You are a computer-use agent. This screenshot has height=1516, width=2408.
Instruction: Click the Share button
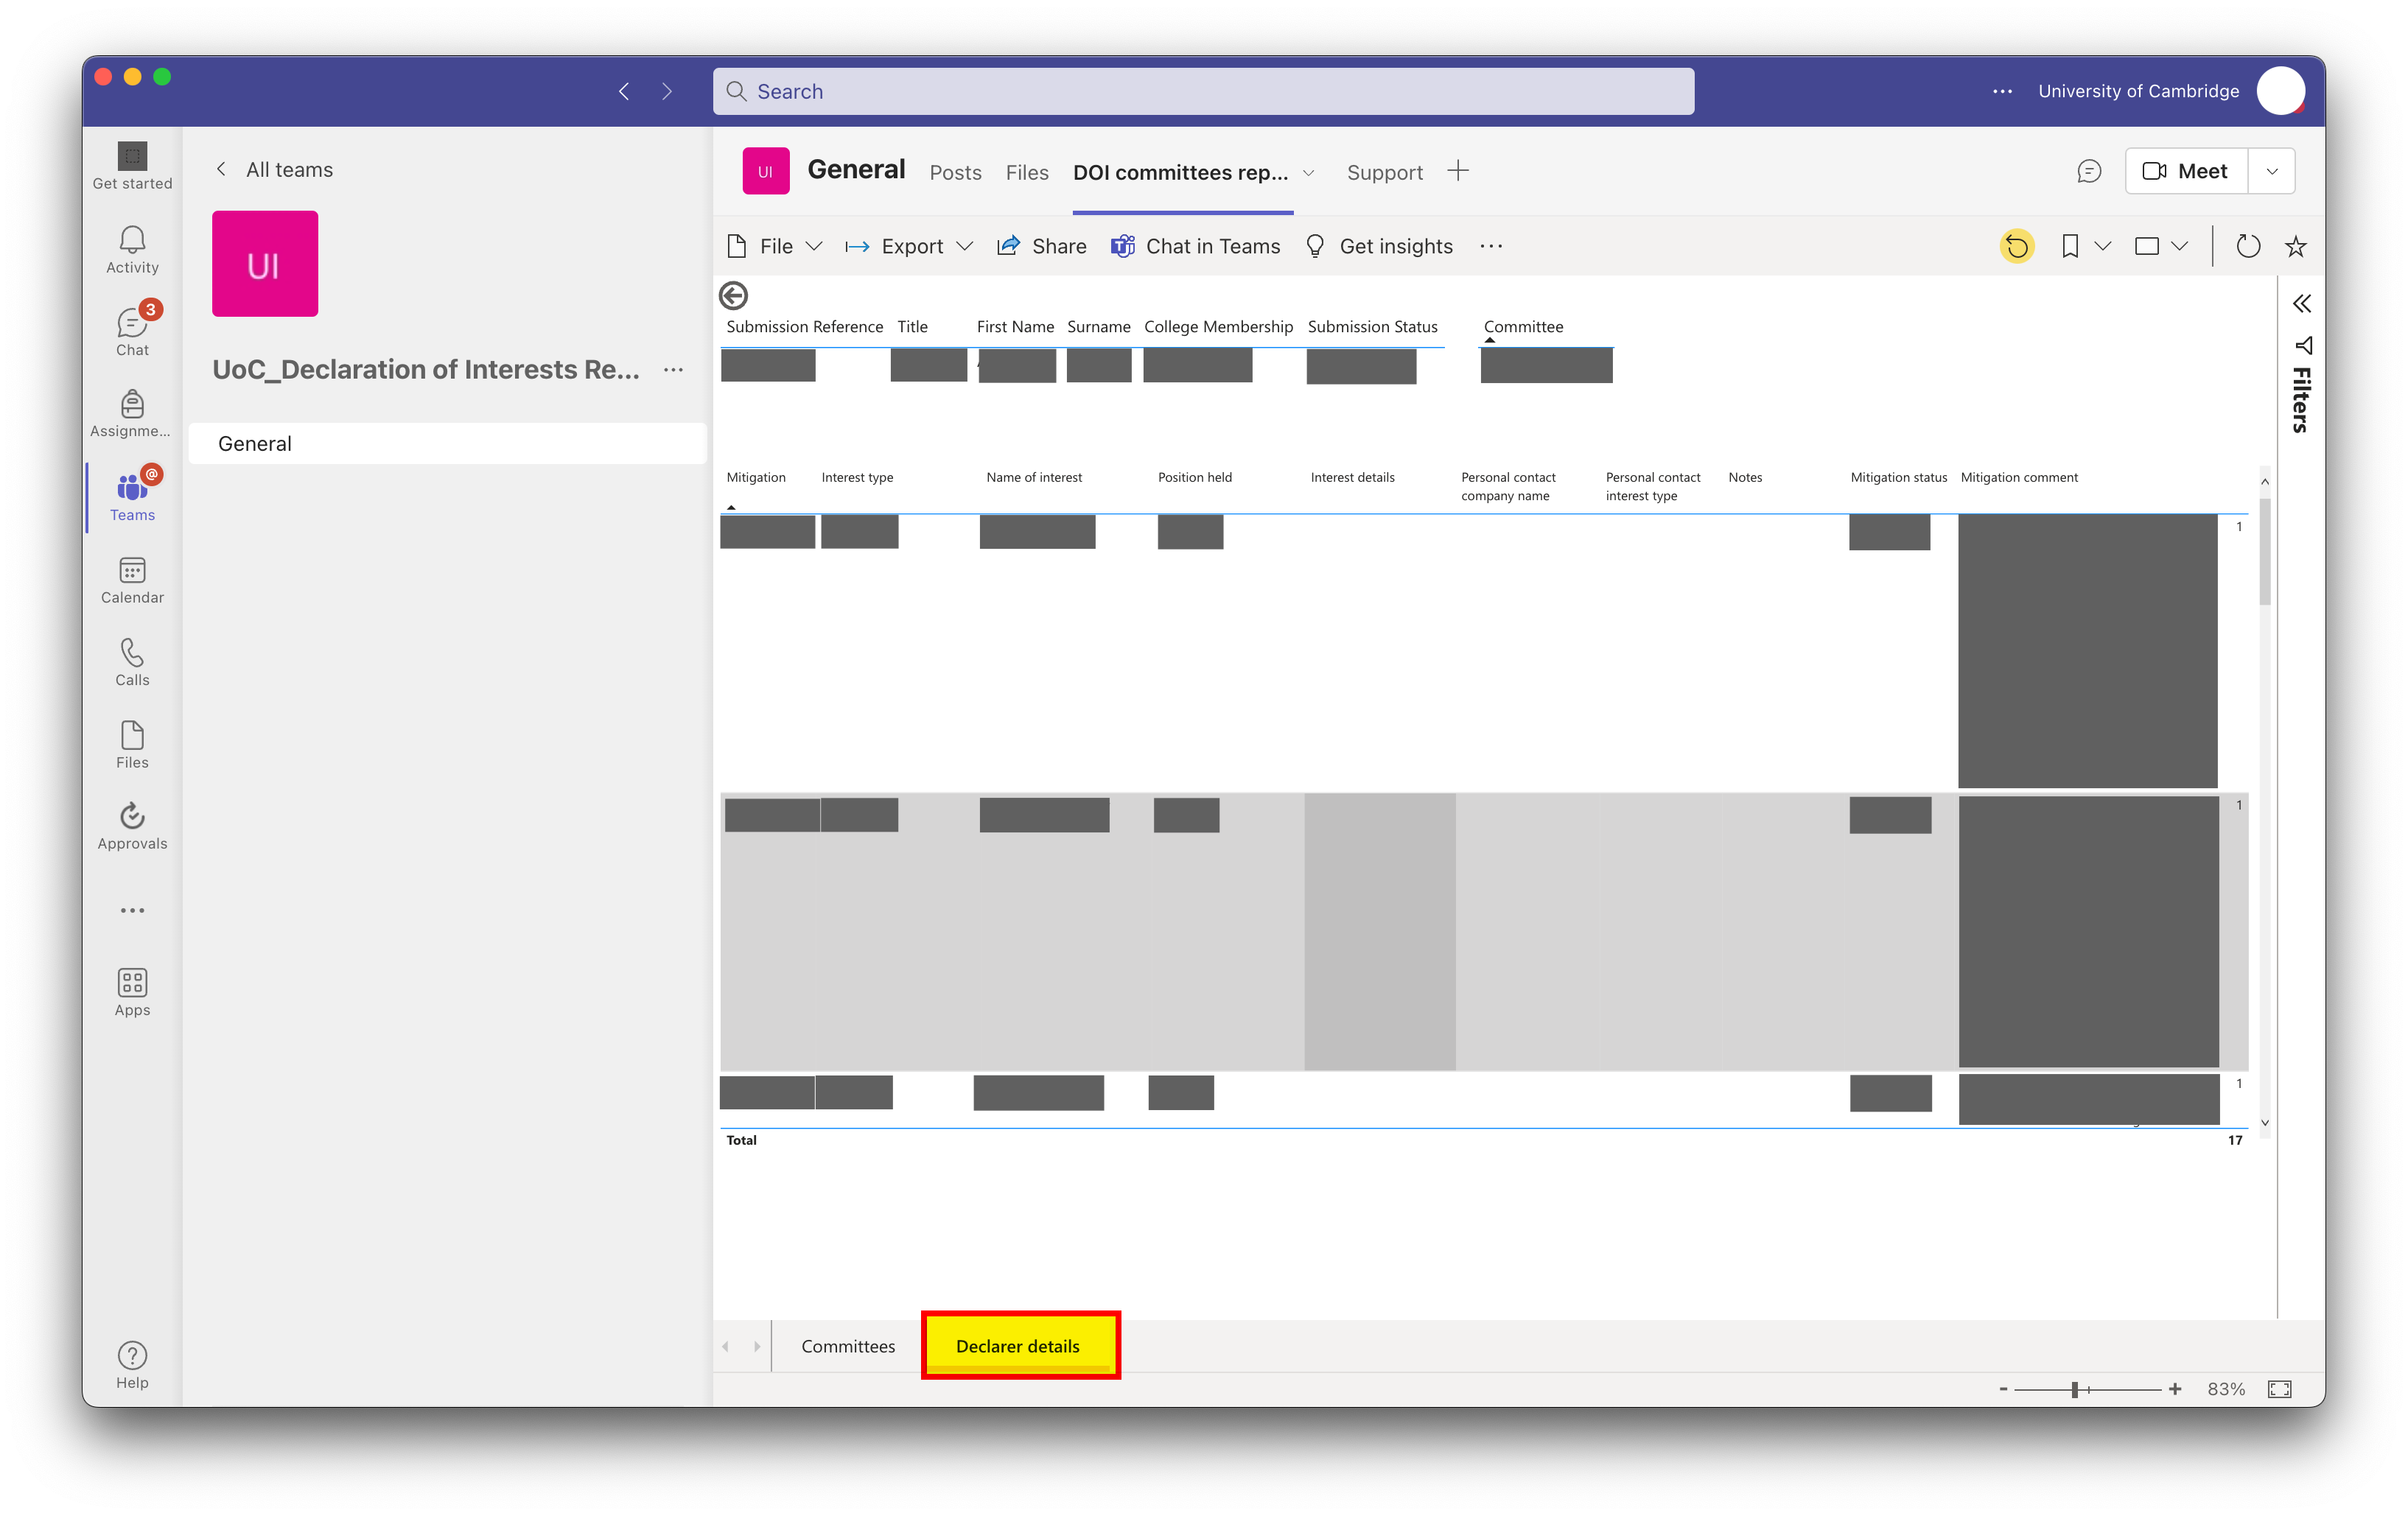tap(1042, 246)
